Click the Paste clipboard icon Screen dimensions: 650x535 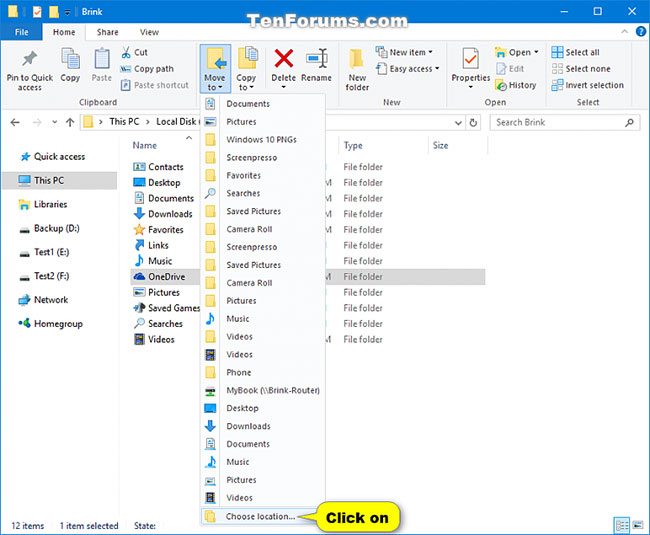click(x=102, y=58)
